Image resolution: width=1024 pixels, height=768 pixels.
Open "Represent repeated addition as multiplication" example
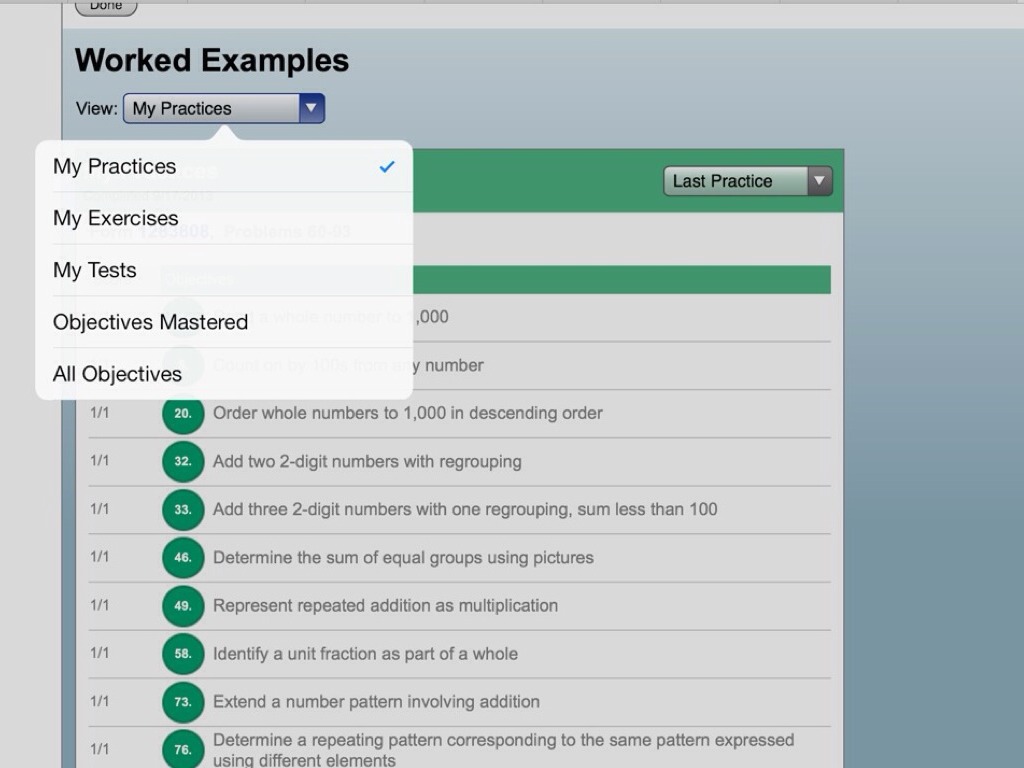click(x=385, y=606)
